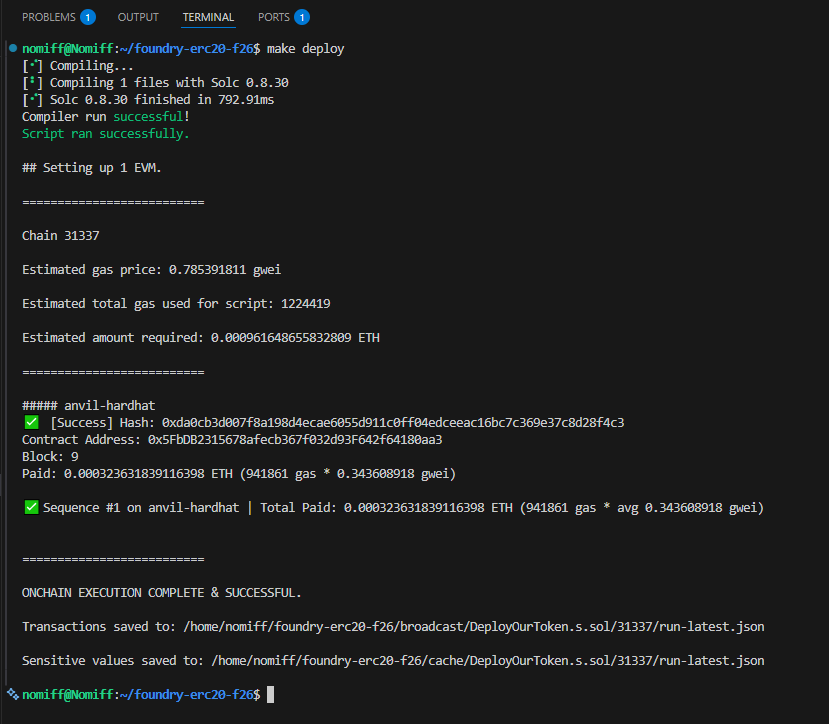Click the PORTS count badge
Screen dimensions: 829x724
[302, 17]
